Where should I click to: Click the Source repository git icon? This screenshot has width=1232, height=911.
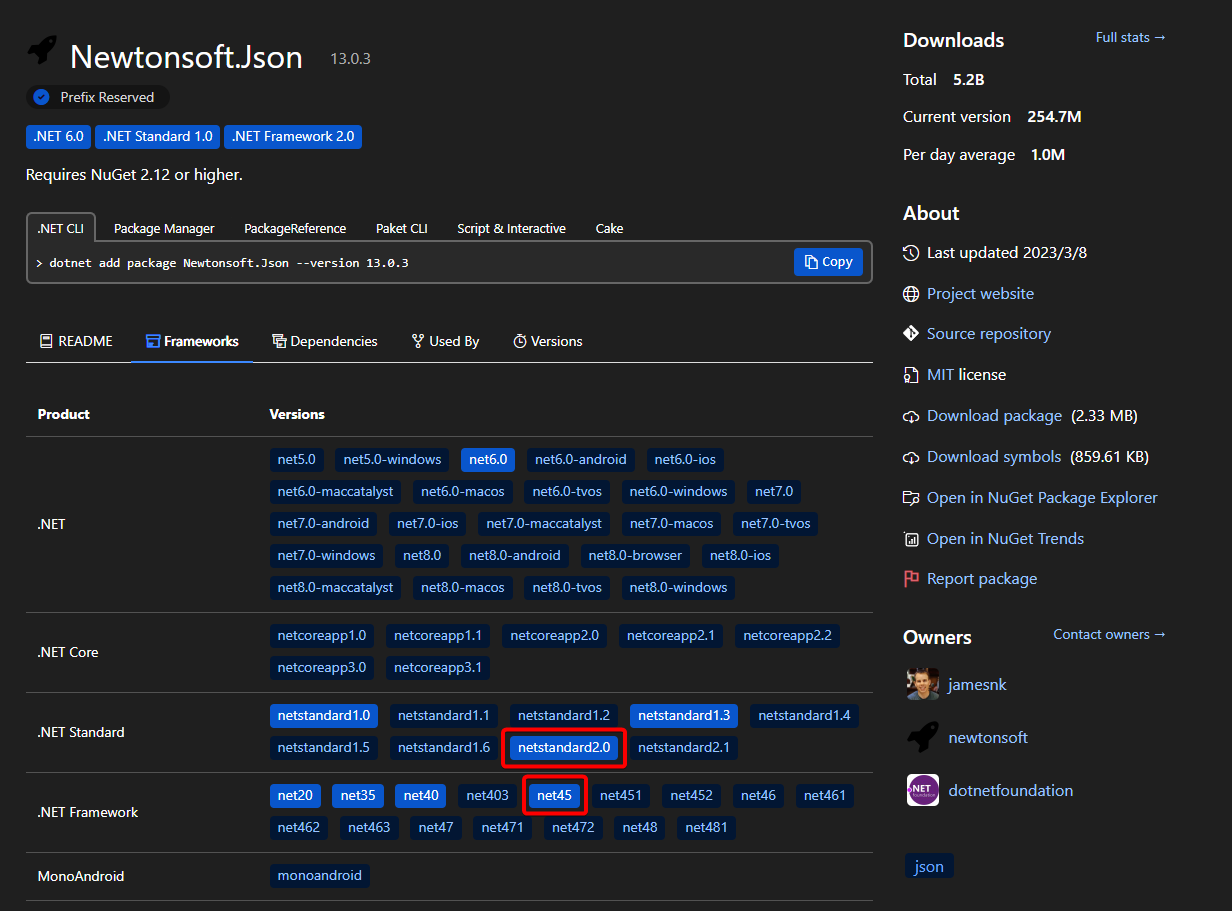[x=910, y=334]
